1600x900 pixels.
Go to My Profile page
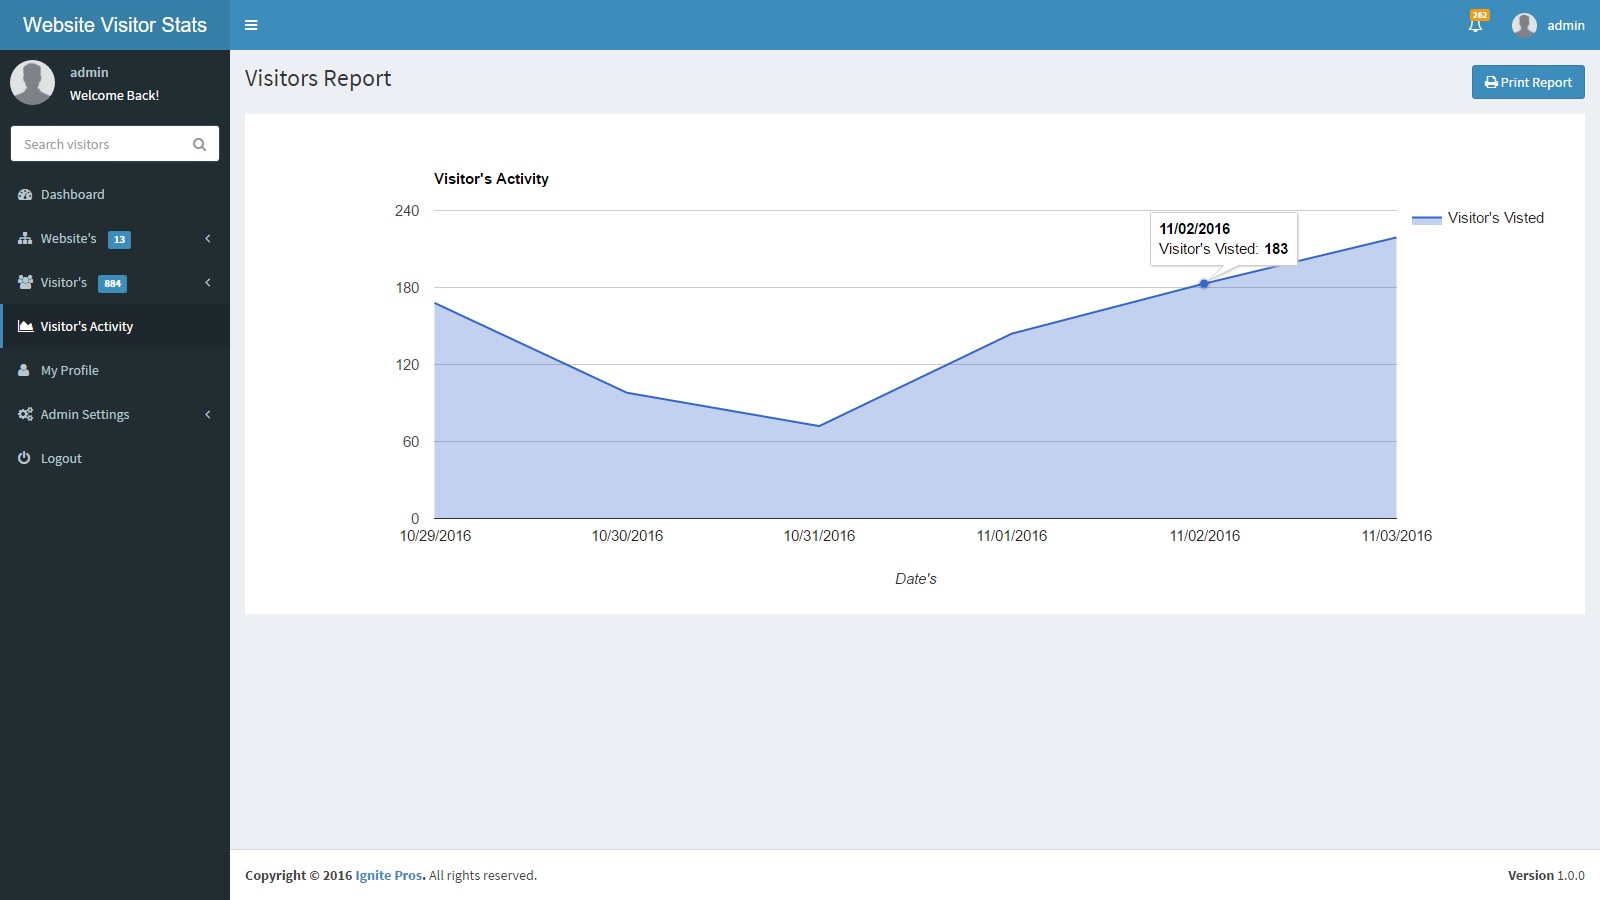pyautogui.click(x=69, y=371)
